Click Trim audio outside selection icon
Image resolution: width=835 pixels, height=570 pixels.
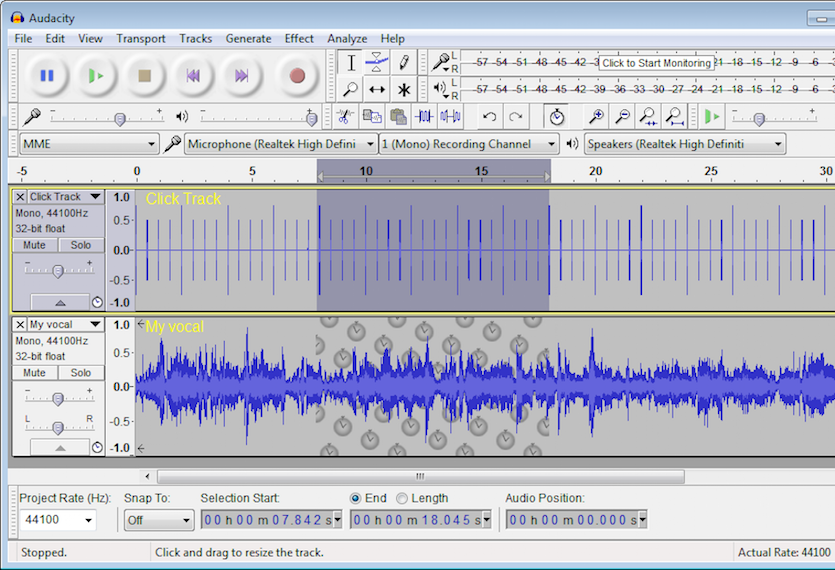tap(424, 116)
